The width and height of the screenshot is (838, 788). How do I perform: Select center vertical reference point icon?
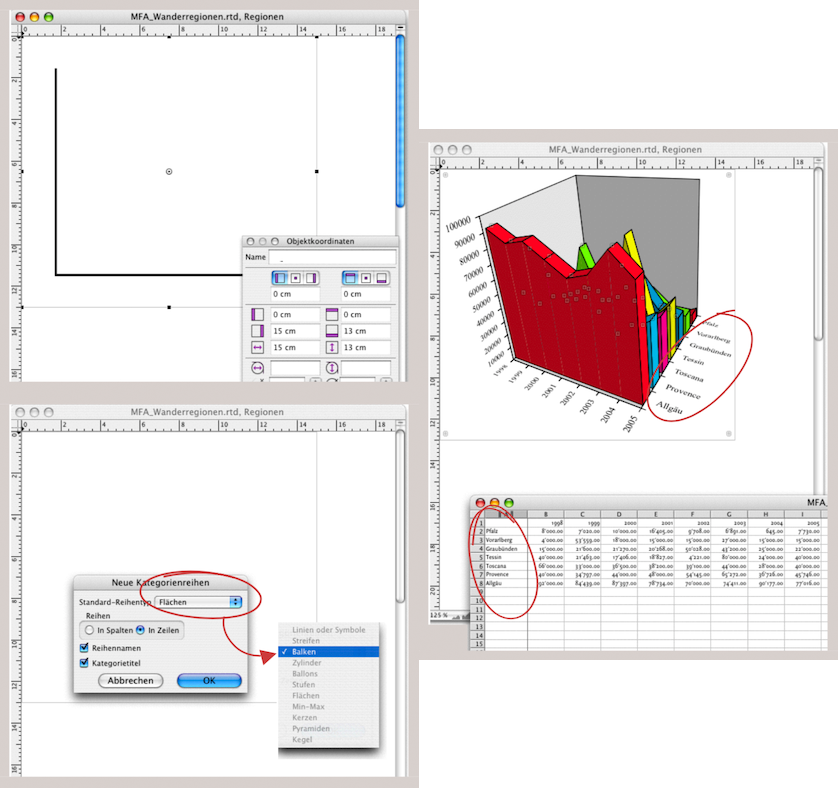tap(365, 277)
